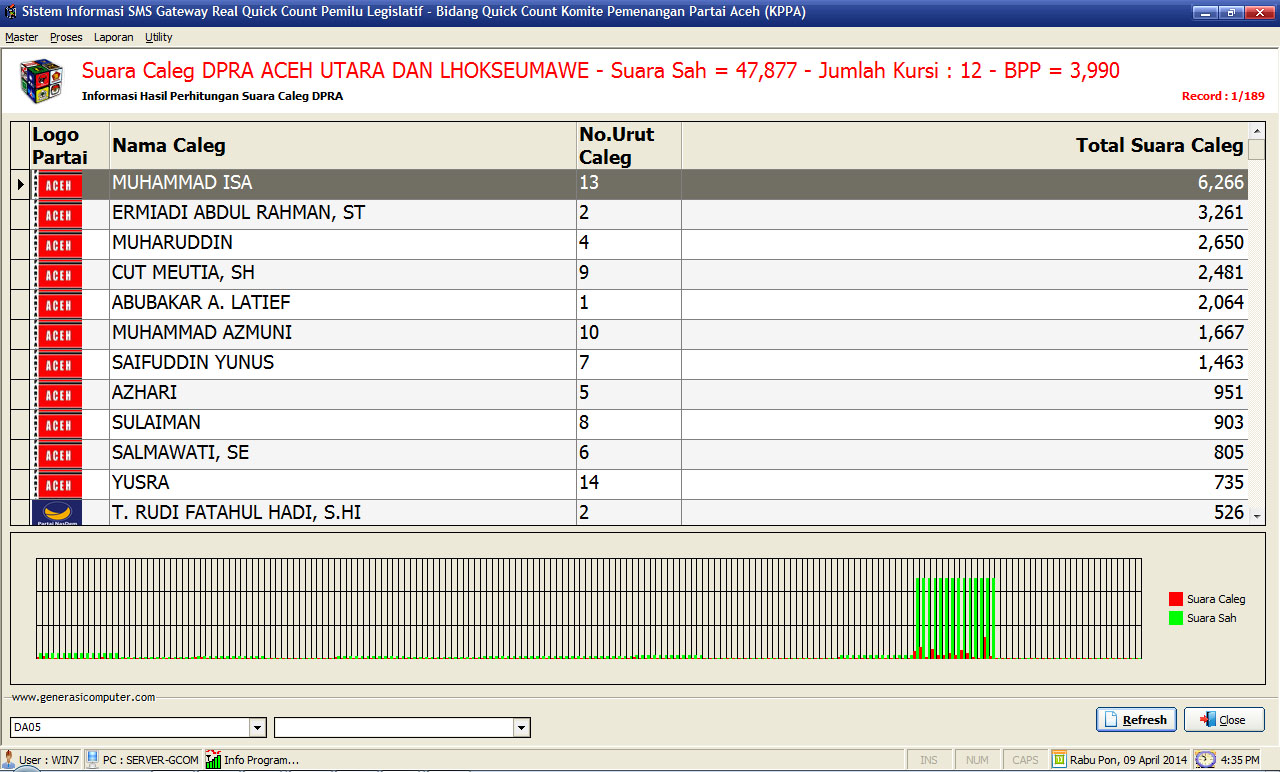
Task: Click the clock icon next to 4:35 PM
Action: click(1205, 759)
